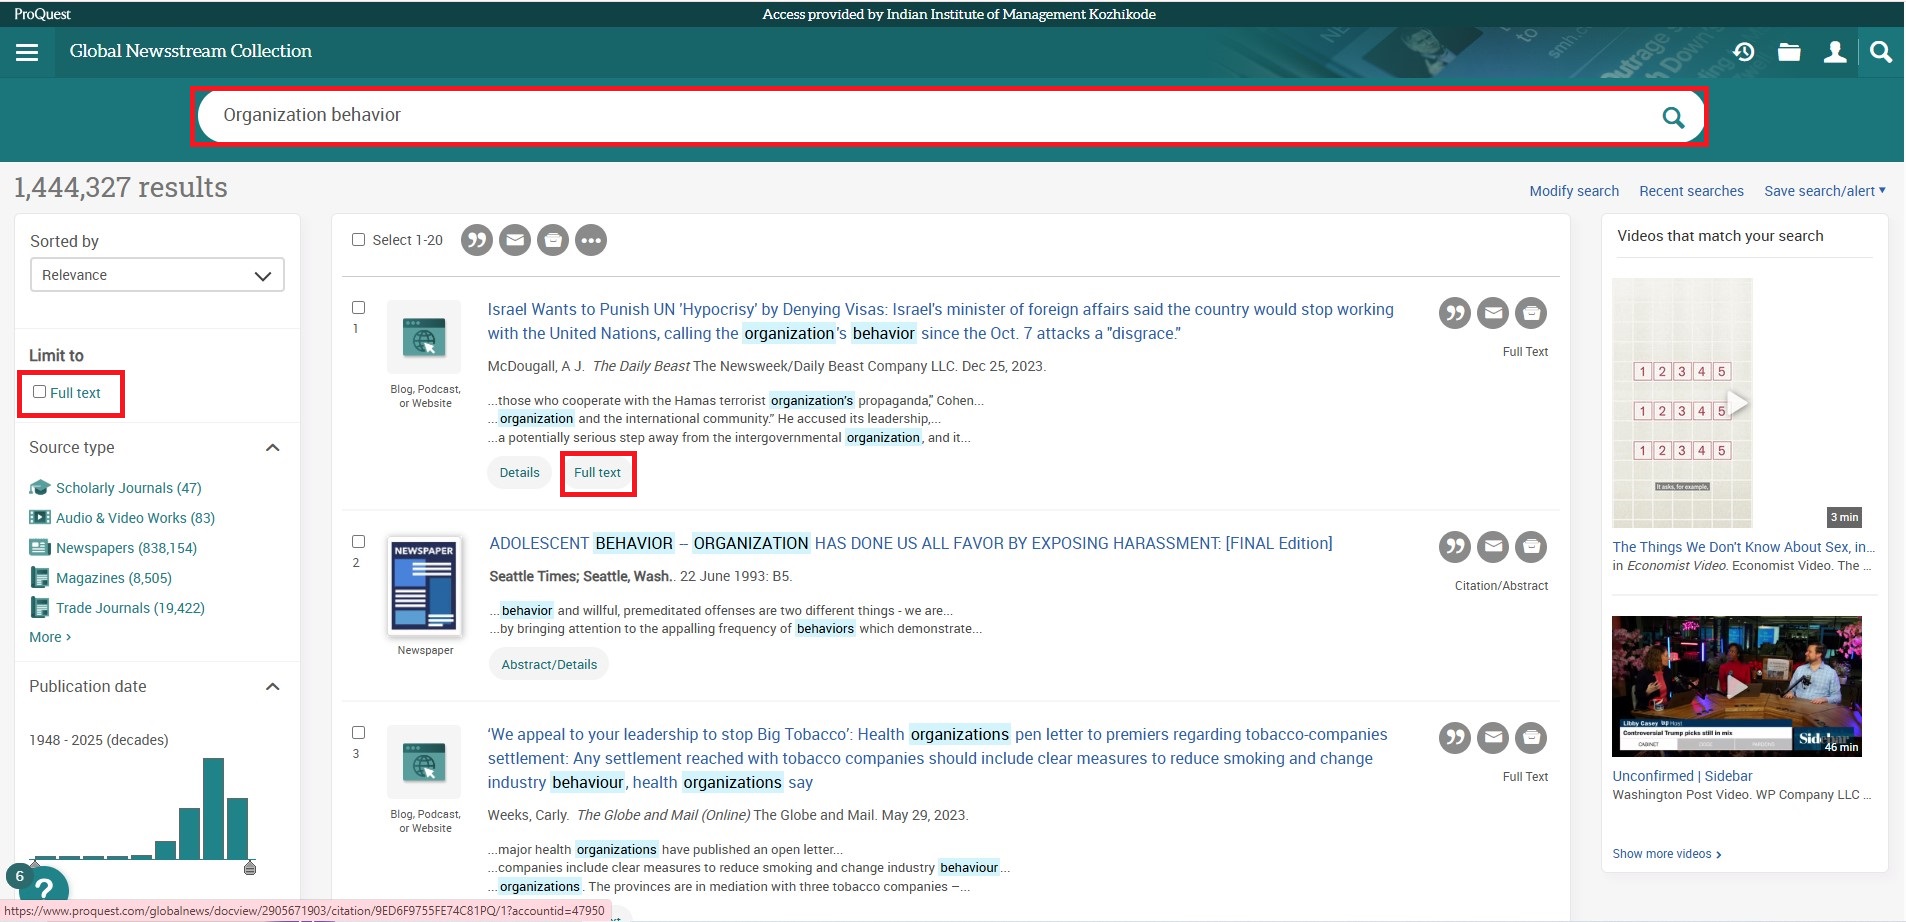Click the user account profile icon
The image size is (1906, 922).
(x=1835, y=52)
